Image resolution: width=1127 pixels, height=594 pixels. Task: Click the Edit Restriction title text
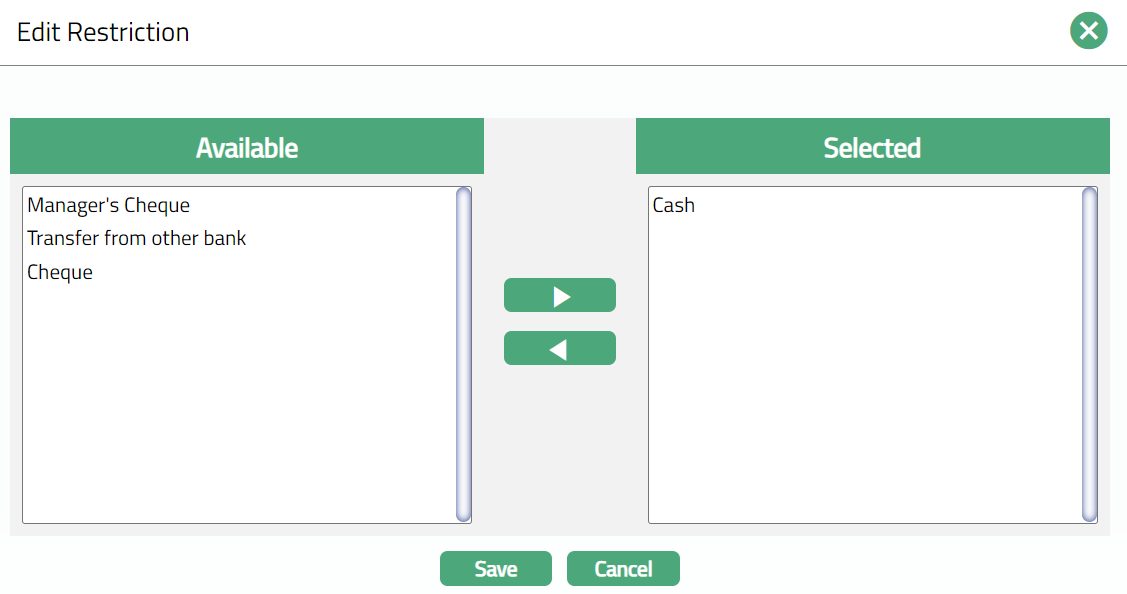pyautogui.click(x=103, y=32)
